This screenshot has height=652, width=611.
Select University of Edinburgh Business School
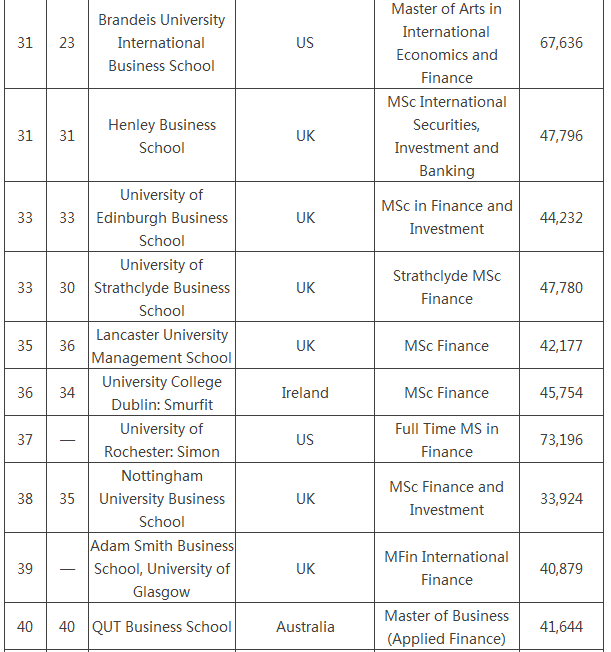[x=161, y=217]
